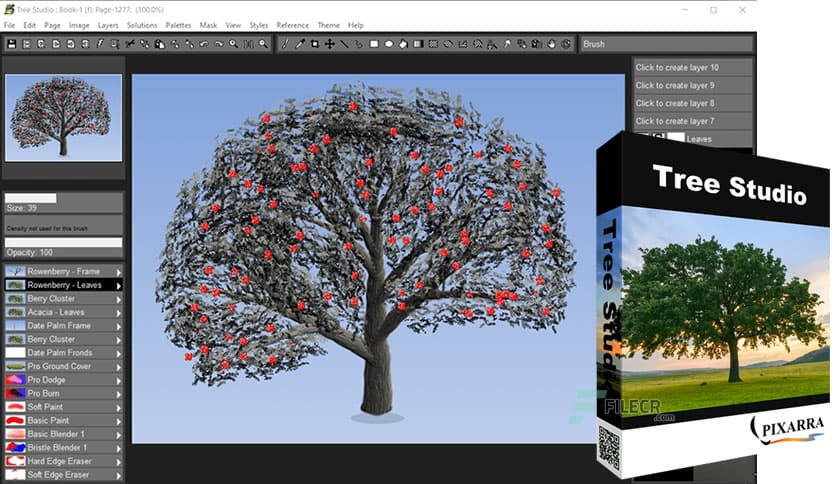Select the Ellipse shape tool
This screenshot has height=484, width=836.
(389, 44)
